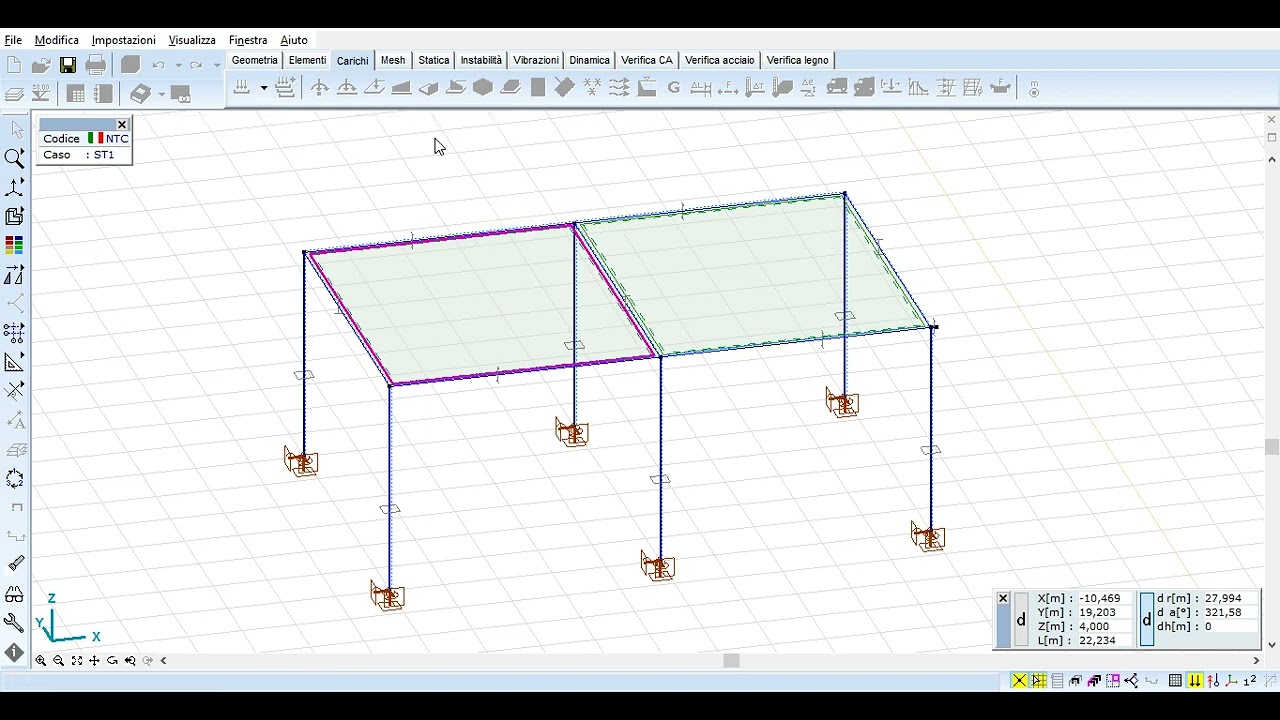Select the magnifier zoom tool in sidebar

[x=15, y=158]
